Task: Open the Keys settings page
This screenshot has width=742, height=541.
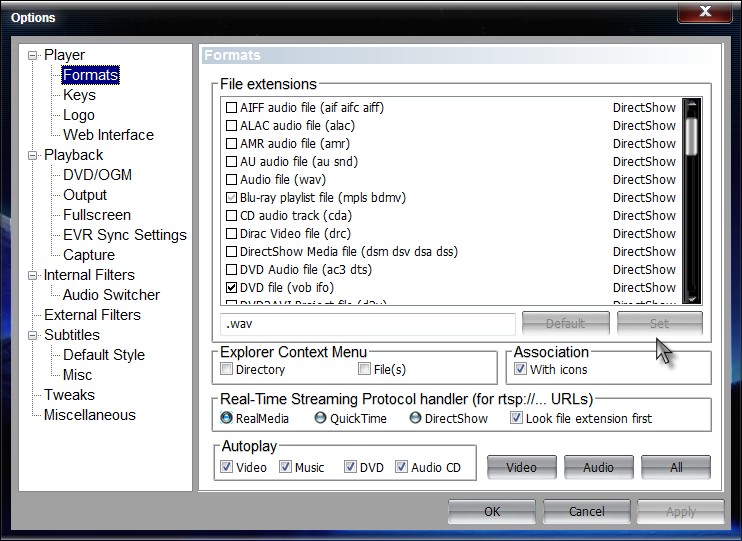Action: (80, 95)
